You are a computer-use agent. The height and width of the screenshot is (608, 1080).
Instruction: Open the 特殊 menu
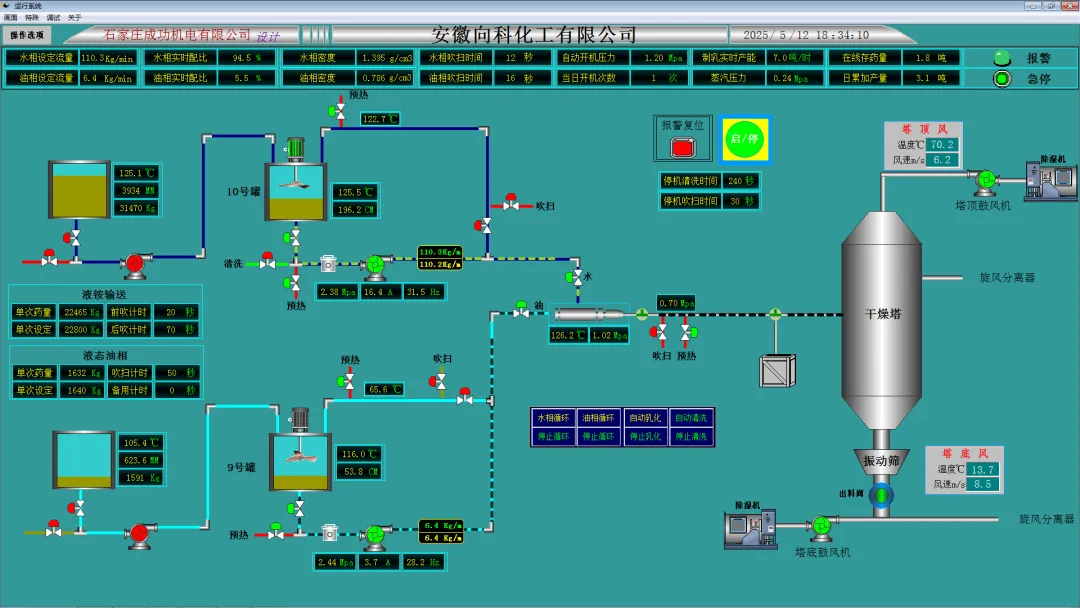point(32,17)
